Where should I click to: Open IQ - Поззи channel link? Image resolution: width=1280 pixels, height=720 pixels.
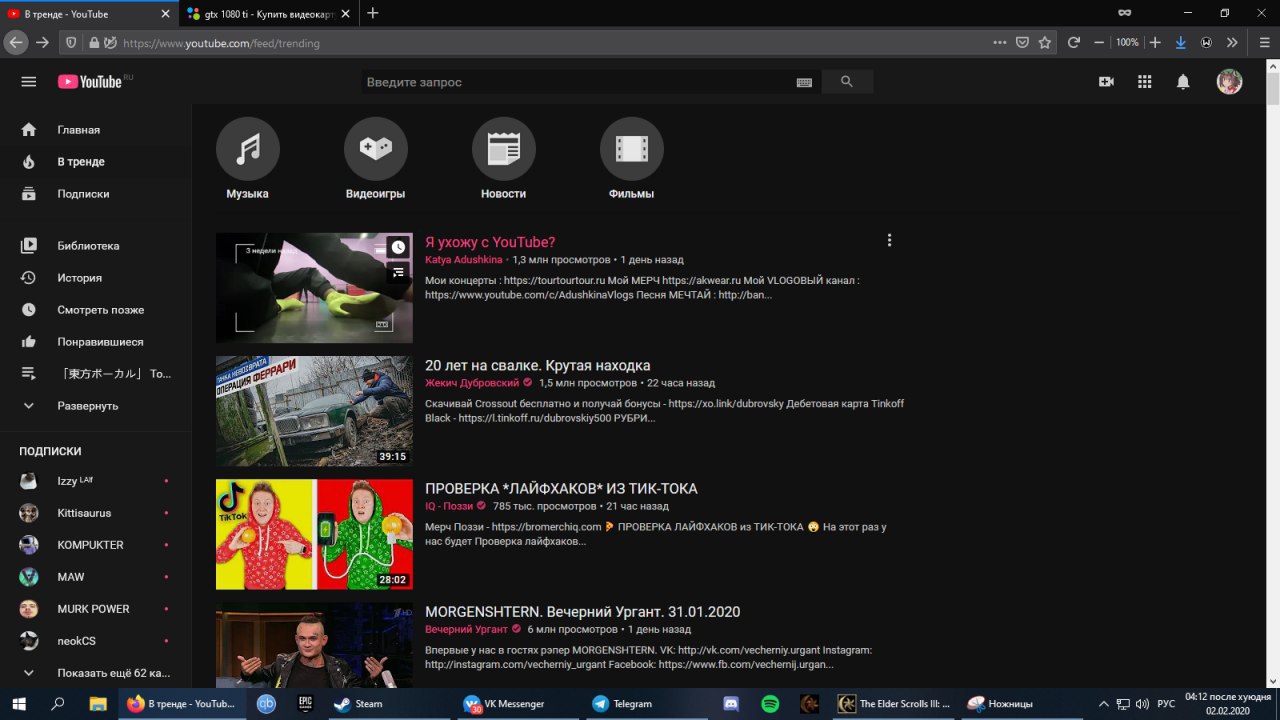(x=449, y=506)
